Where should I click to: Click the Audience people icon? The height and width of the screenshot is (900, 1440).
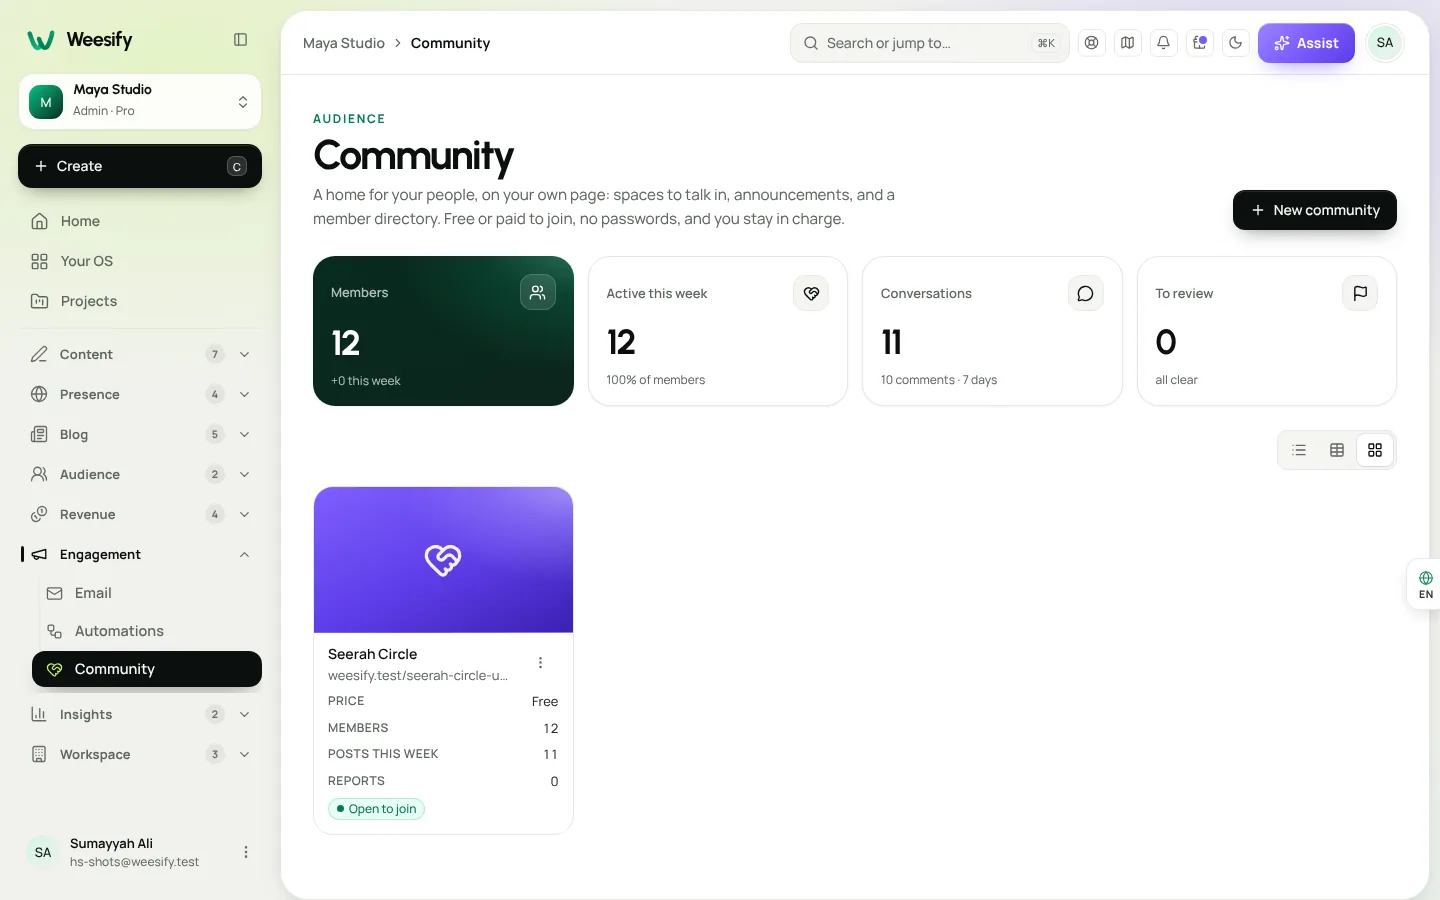tap(39, 474)
